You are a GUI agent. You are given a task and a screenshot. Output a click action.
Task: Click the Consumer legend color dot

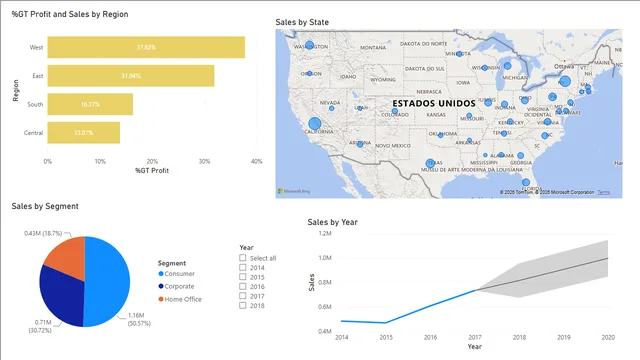point(161,273)
